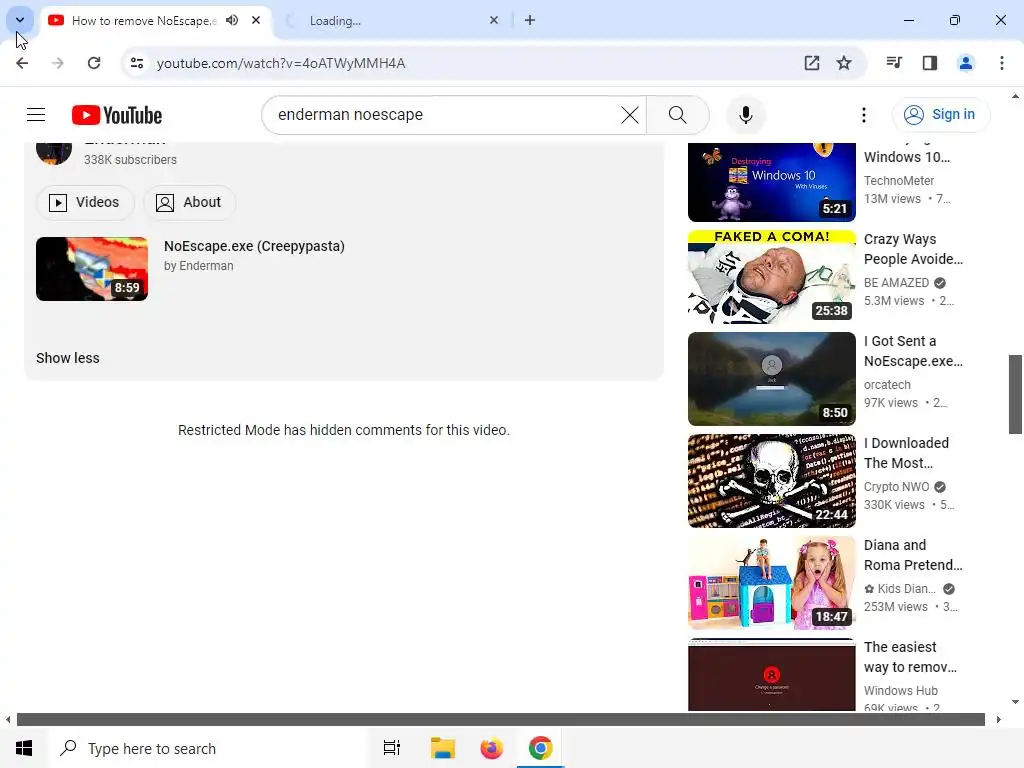The height and width of the screenshot is (768, 1024).
Task: Open the 'FAKED A COMA!' thumbnail
Action: click(x=771, y=277)
